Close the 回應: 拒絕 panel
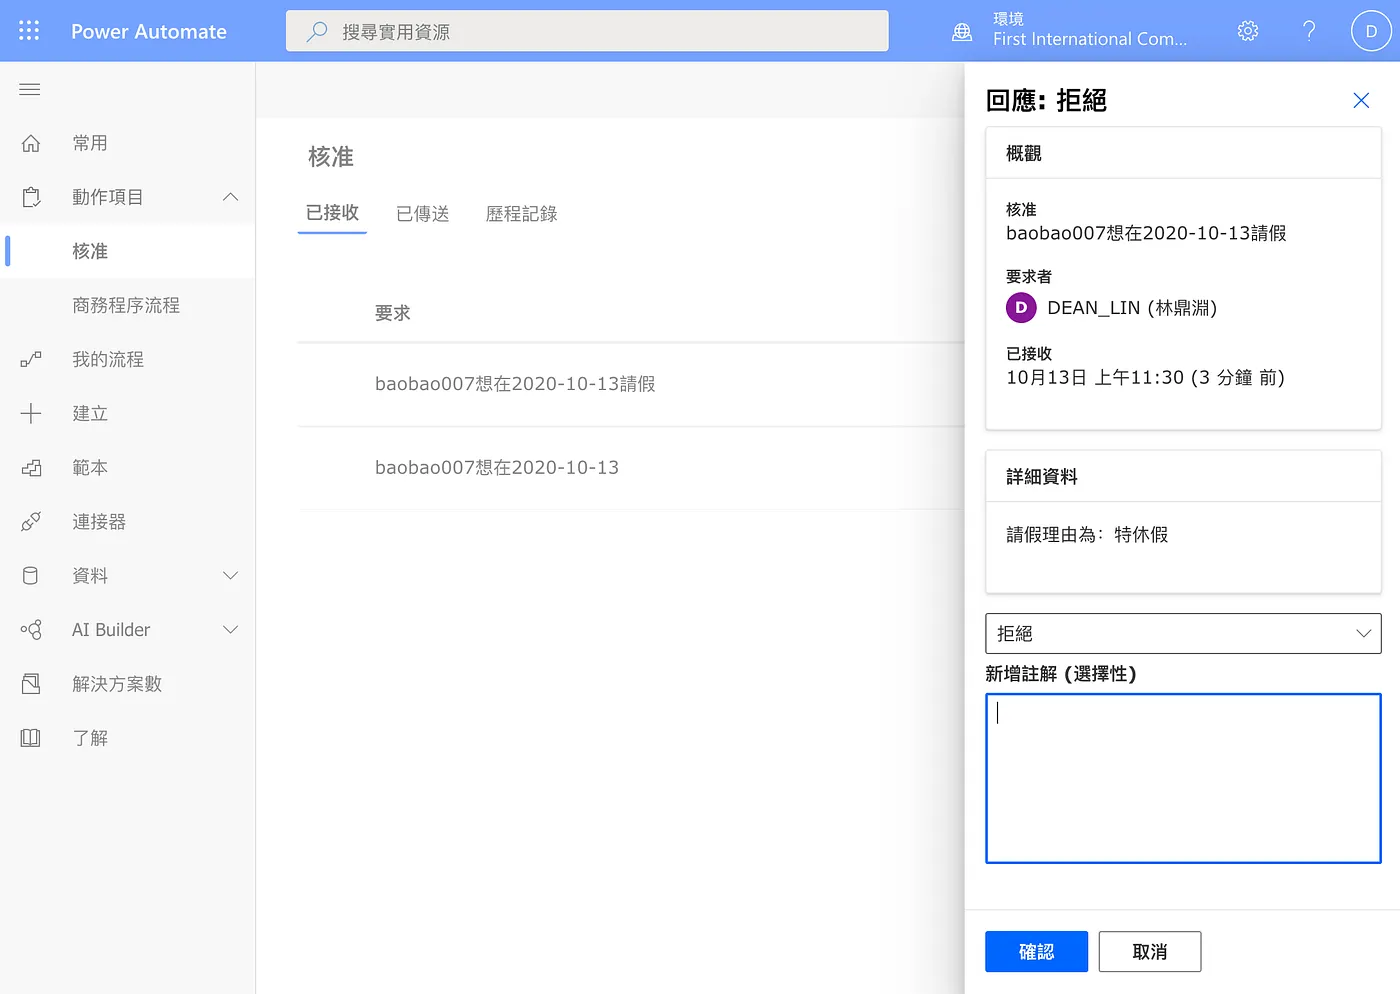 click(1361, 100)
